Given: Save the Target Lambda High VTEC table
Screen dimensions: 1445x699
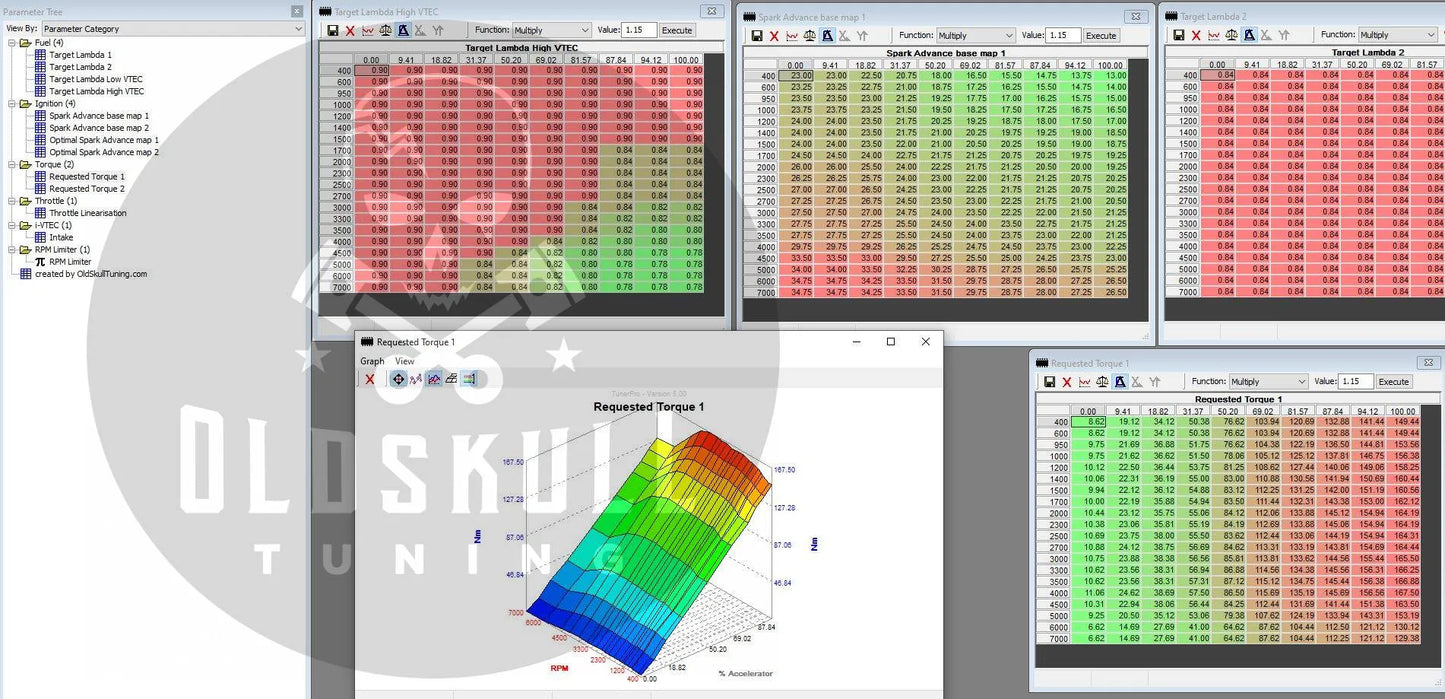Looking at the screenshot, I should 333,31.
